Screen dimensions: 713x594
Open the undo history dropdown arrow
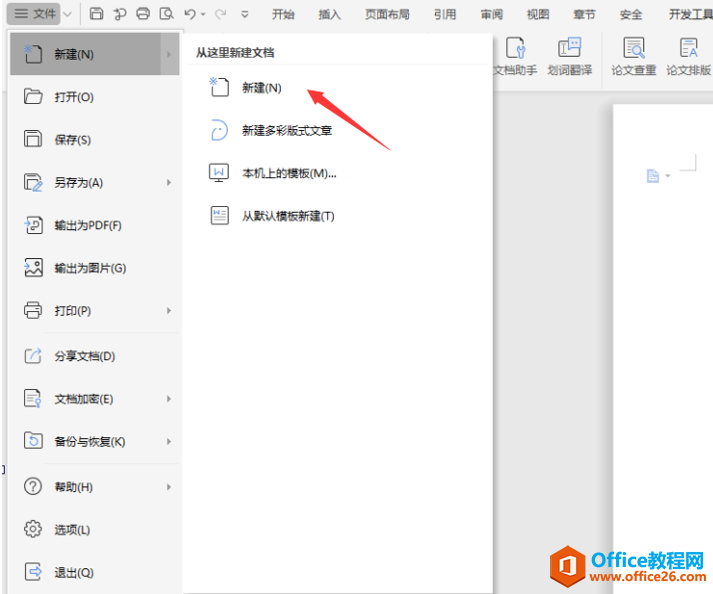203,15
